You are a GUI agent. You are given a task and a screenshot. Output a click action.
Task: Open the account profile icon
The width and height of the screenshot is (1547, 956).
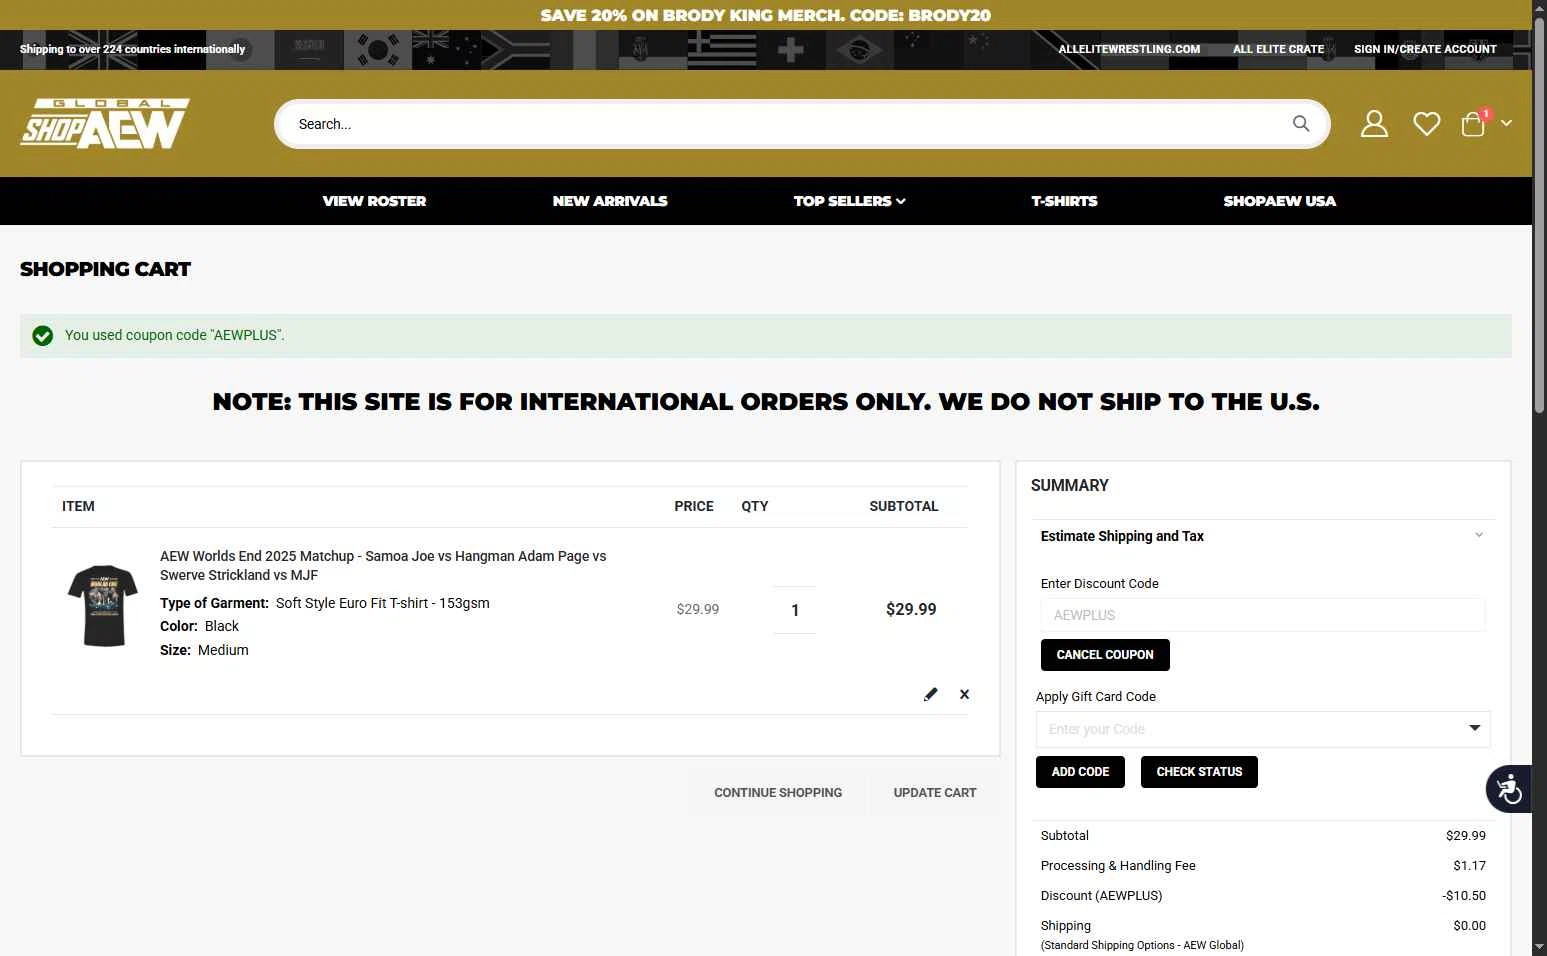pos(1374,124)
